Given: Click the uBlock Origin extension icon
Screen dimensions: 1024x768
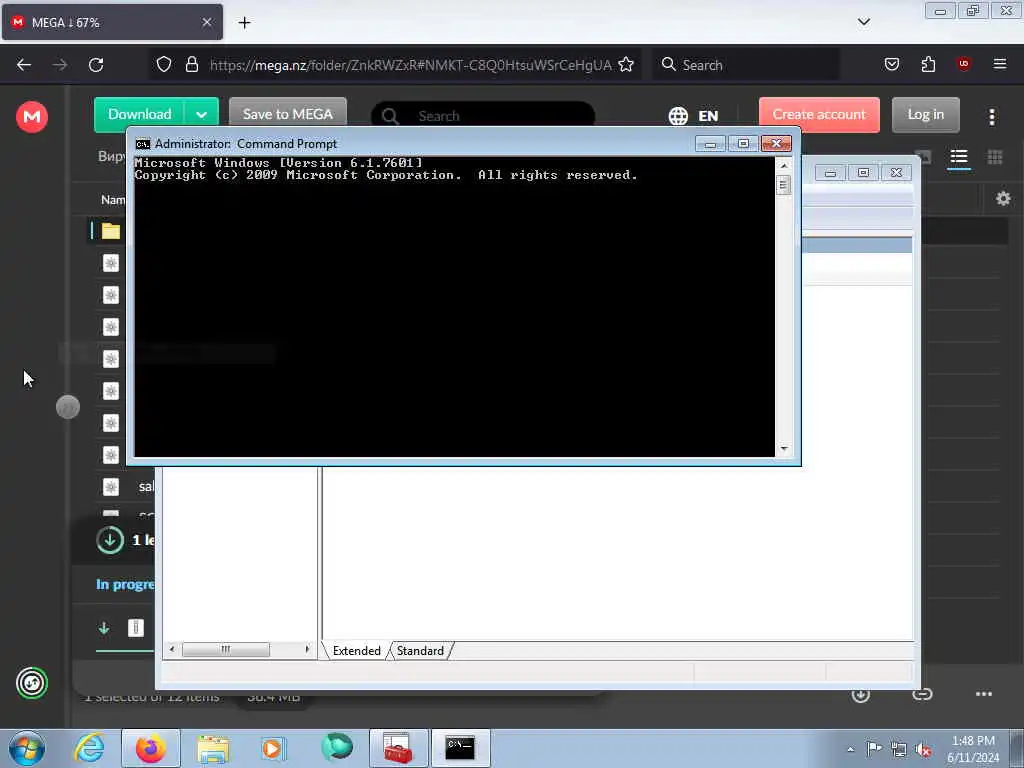Looking at the screenshot, I should click(963, 63).
